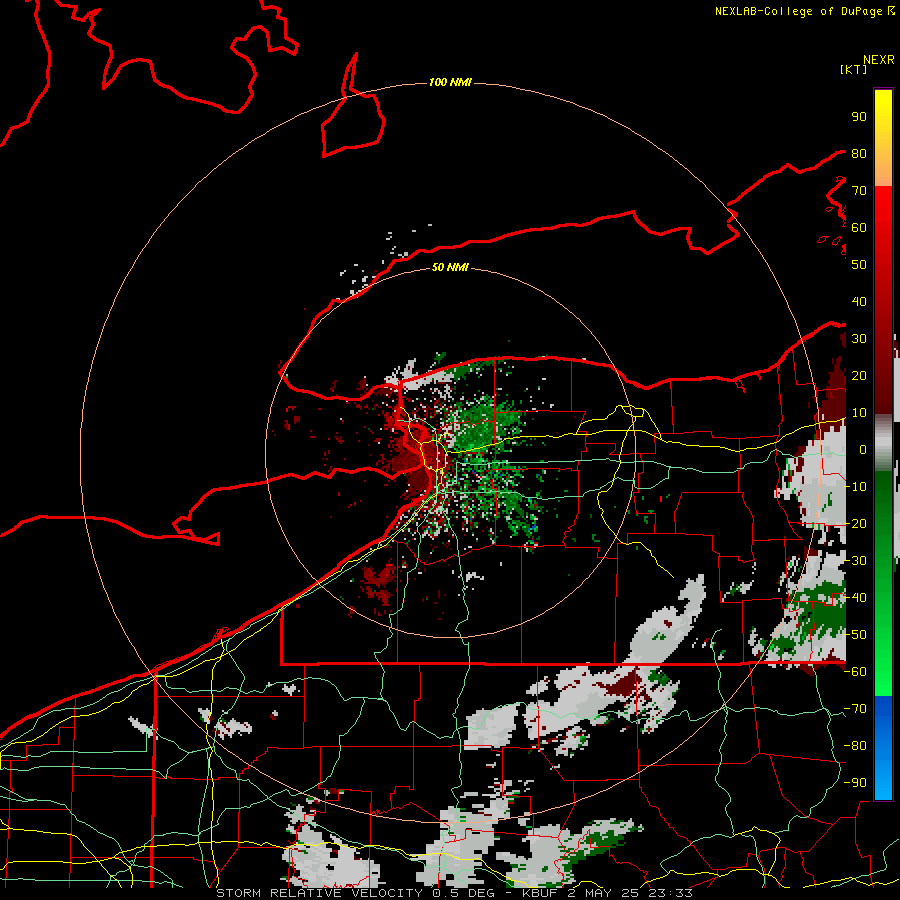
Task: Click the 30 value on the color scale
Action: coord(859,339)
